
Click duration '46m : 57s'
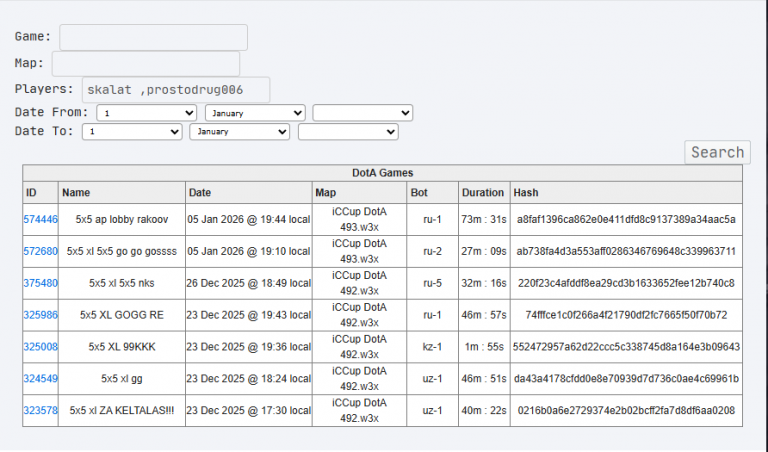tap(484, 315)
